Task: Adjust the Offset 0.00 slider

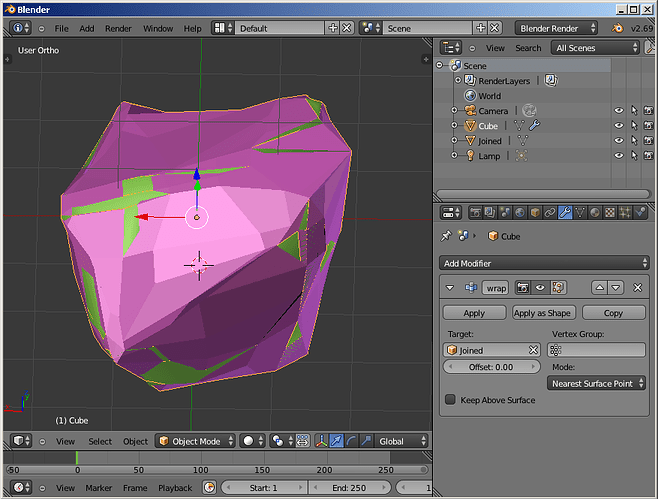Action: 491,366
